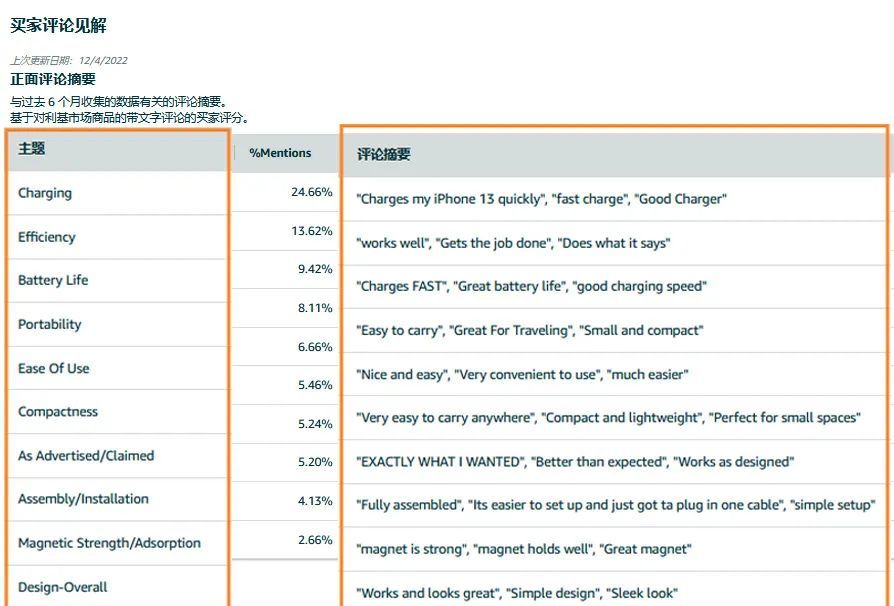
Task: Click the "magnet is strong" review summary
Action: (524, 549)
